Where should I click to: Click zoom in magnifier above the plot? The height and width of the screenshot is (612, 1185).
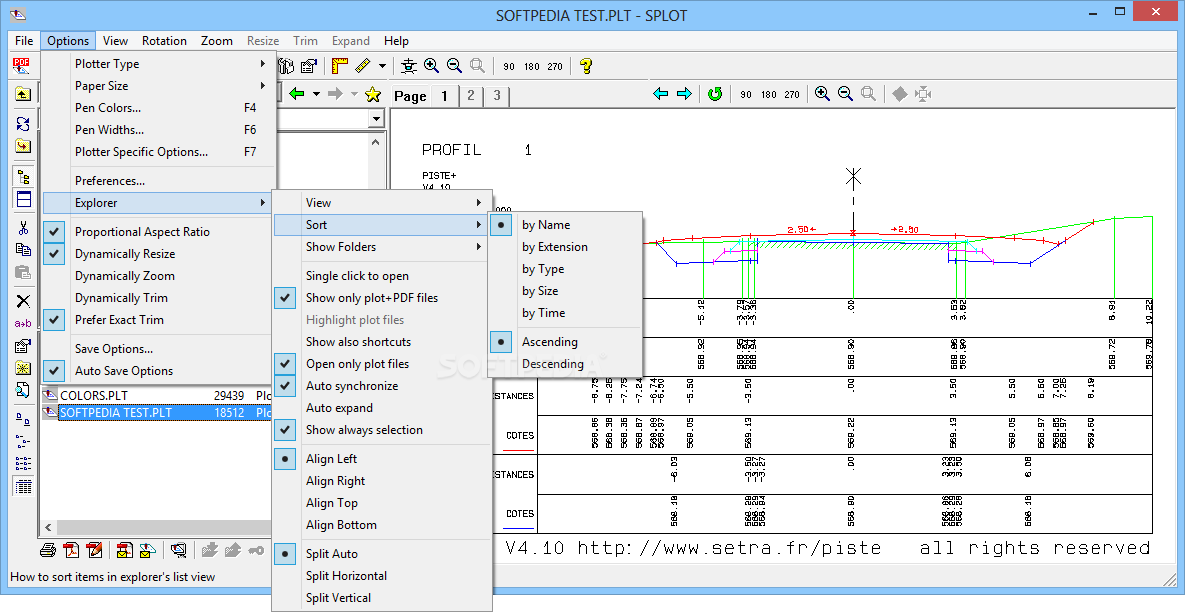pos(822,94)
